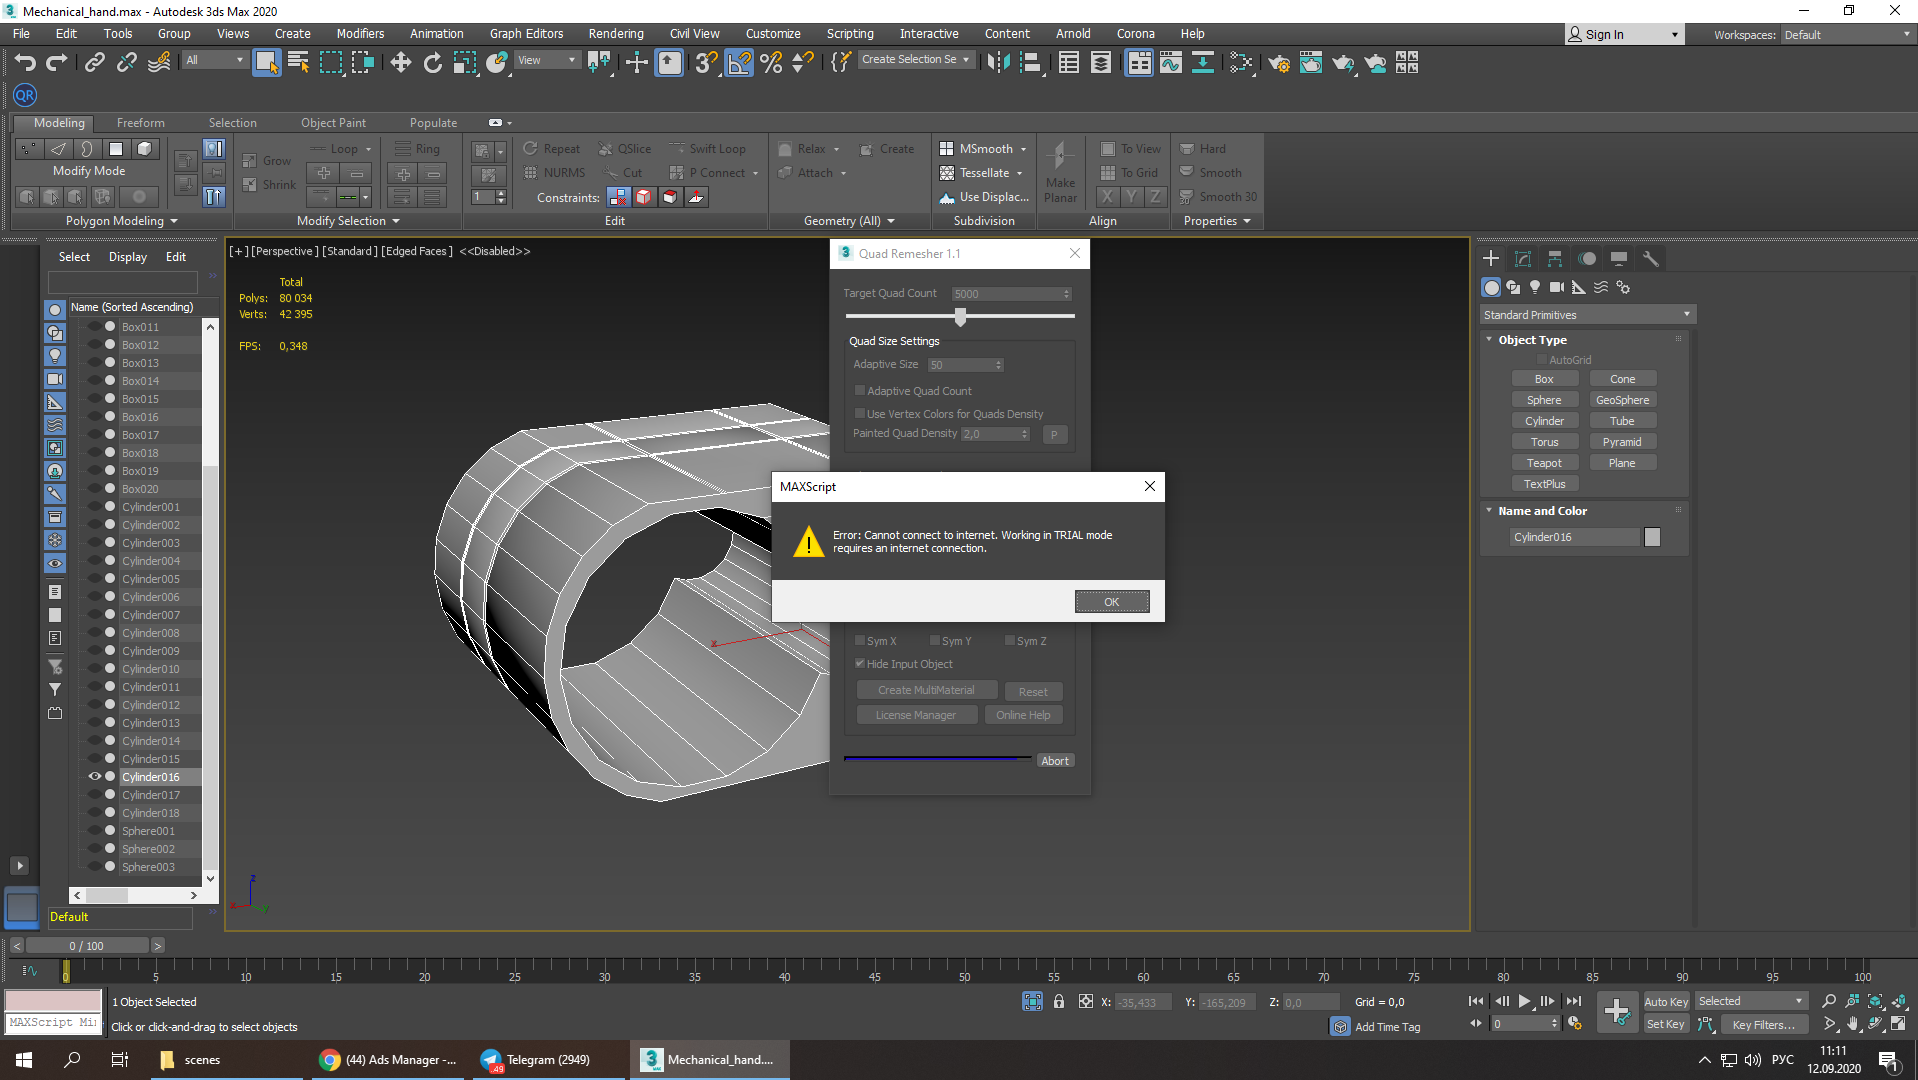This screenshot has width=1918, height=1080.
Task: Enable the AutoGrid checkbox
Action: click(x=1541, y=360)
